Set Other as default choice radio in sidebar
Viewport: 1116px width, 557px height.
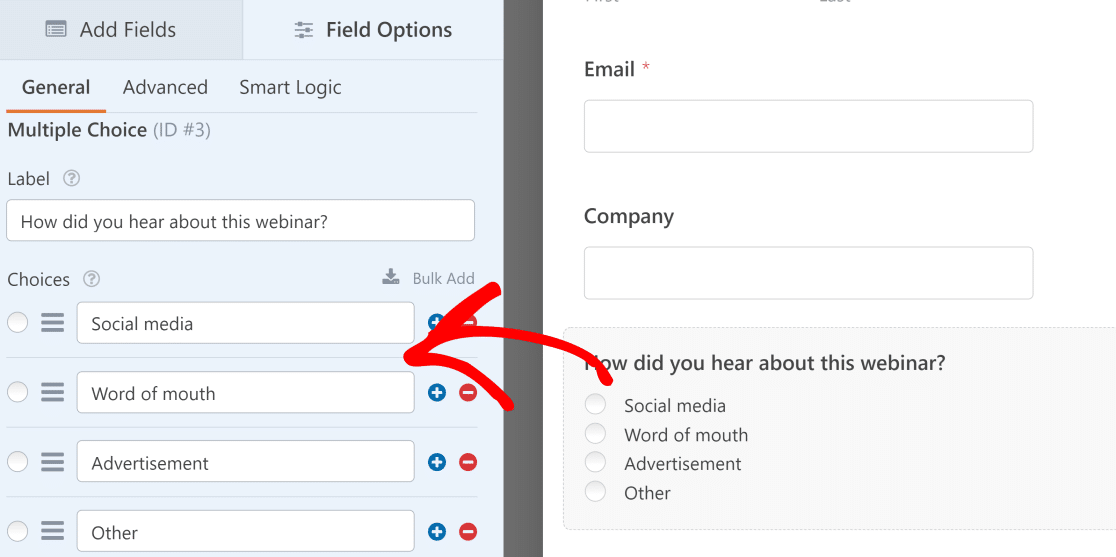coord(17,531)
